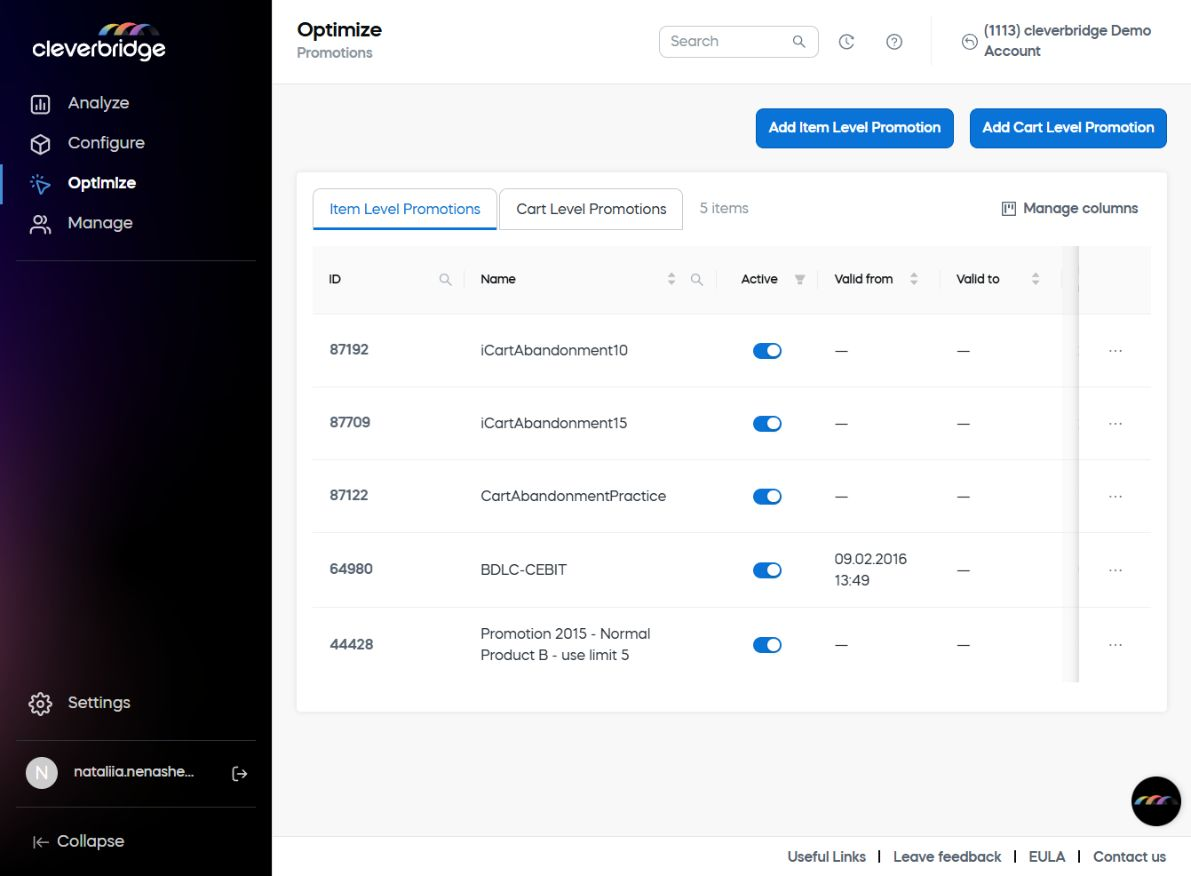Click the log out icon beside the username
The image size is (1191, 876).
239,773
